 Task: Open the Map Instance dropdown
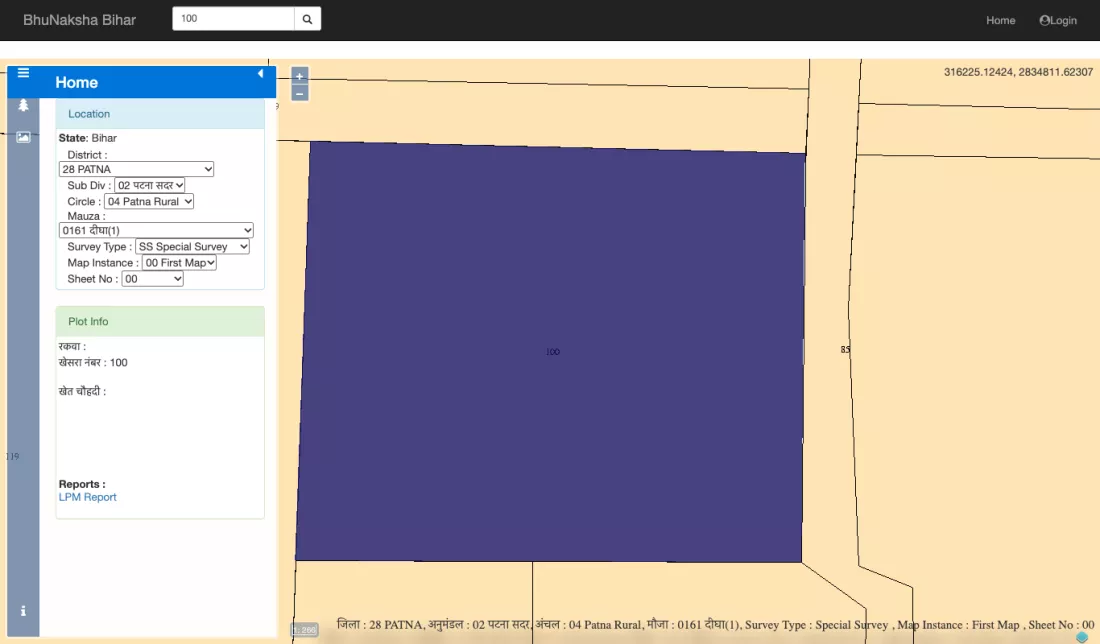tap(179, 262)
